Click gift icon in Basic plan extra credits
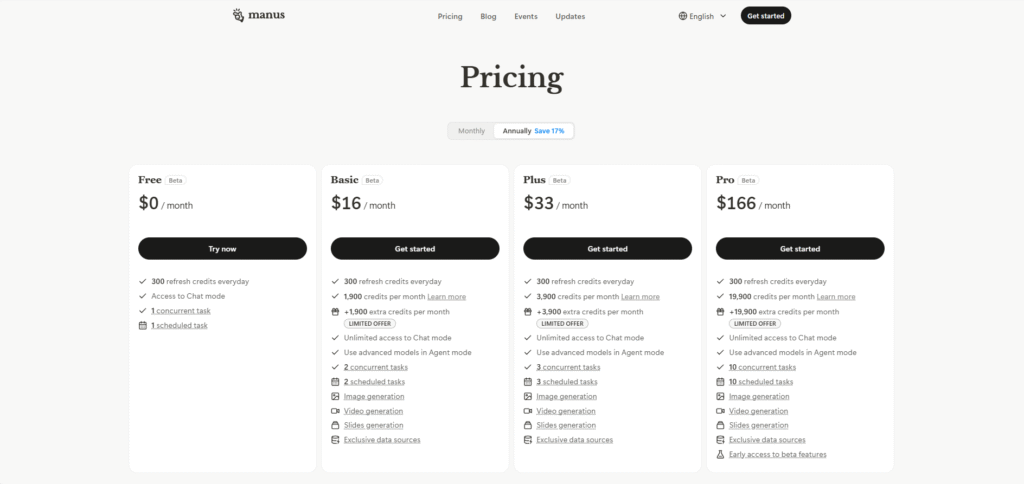Viewport: 1024px width, 484px height. 335,312
